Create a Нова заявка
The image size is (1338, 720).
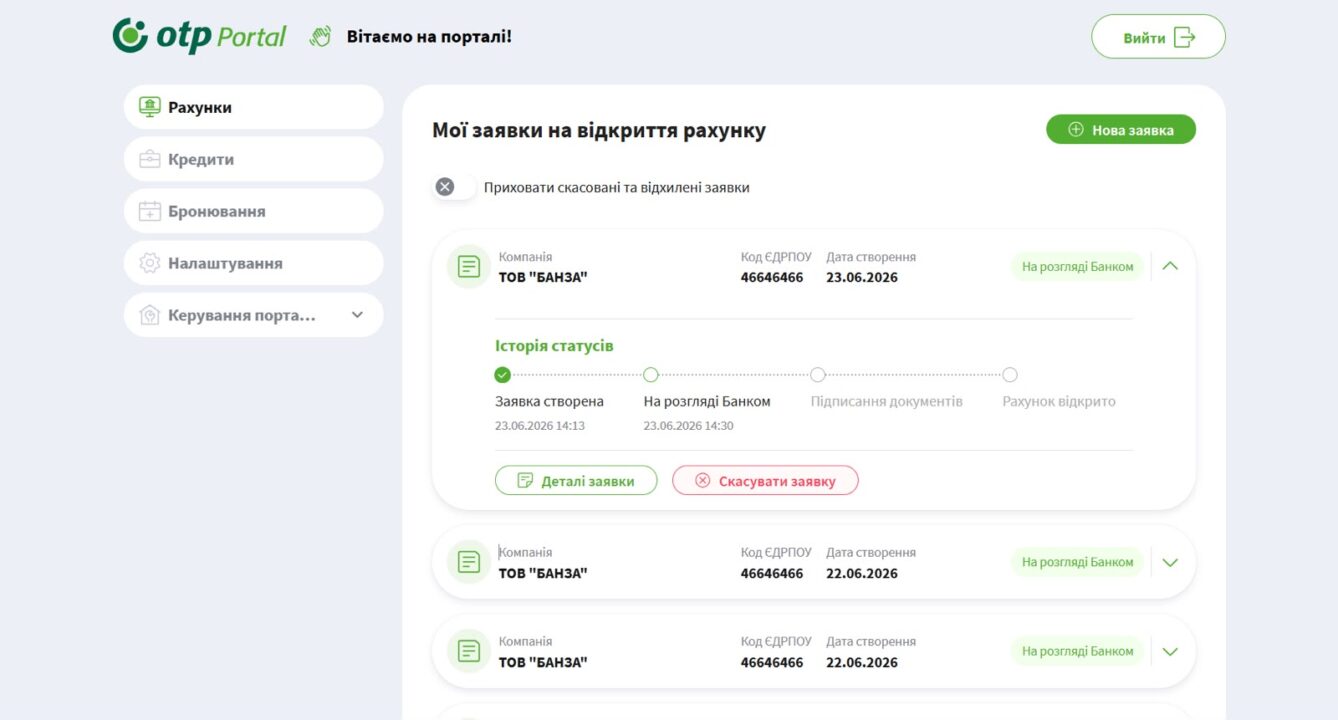[1121, 129]
